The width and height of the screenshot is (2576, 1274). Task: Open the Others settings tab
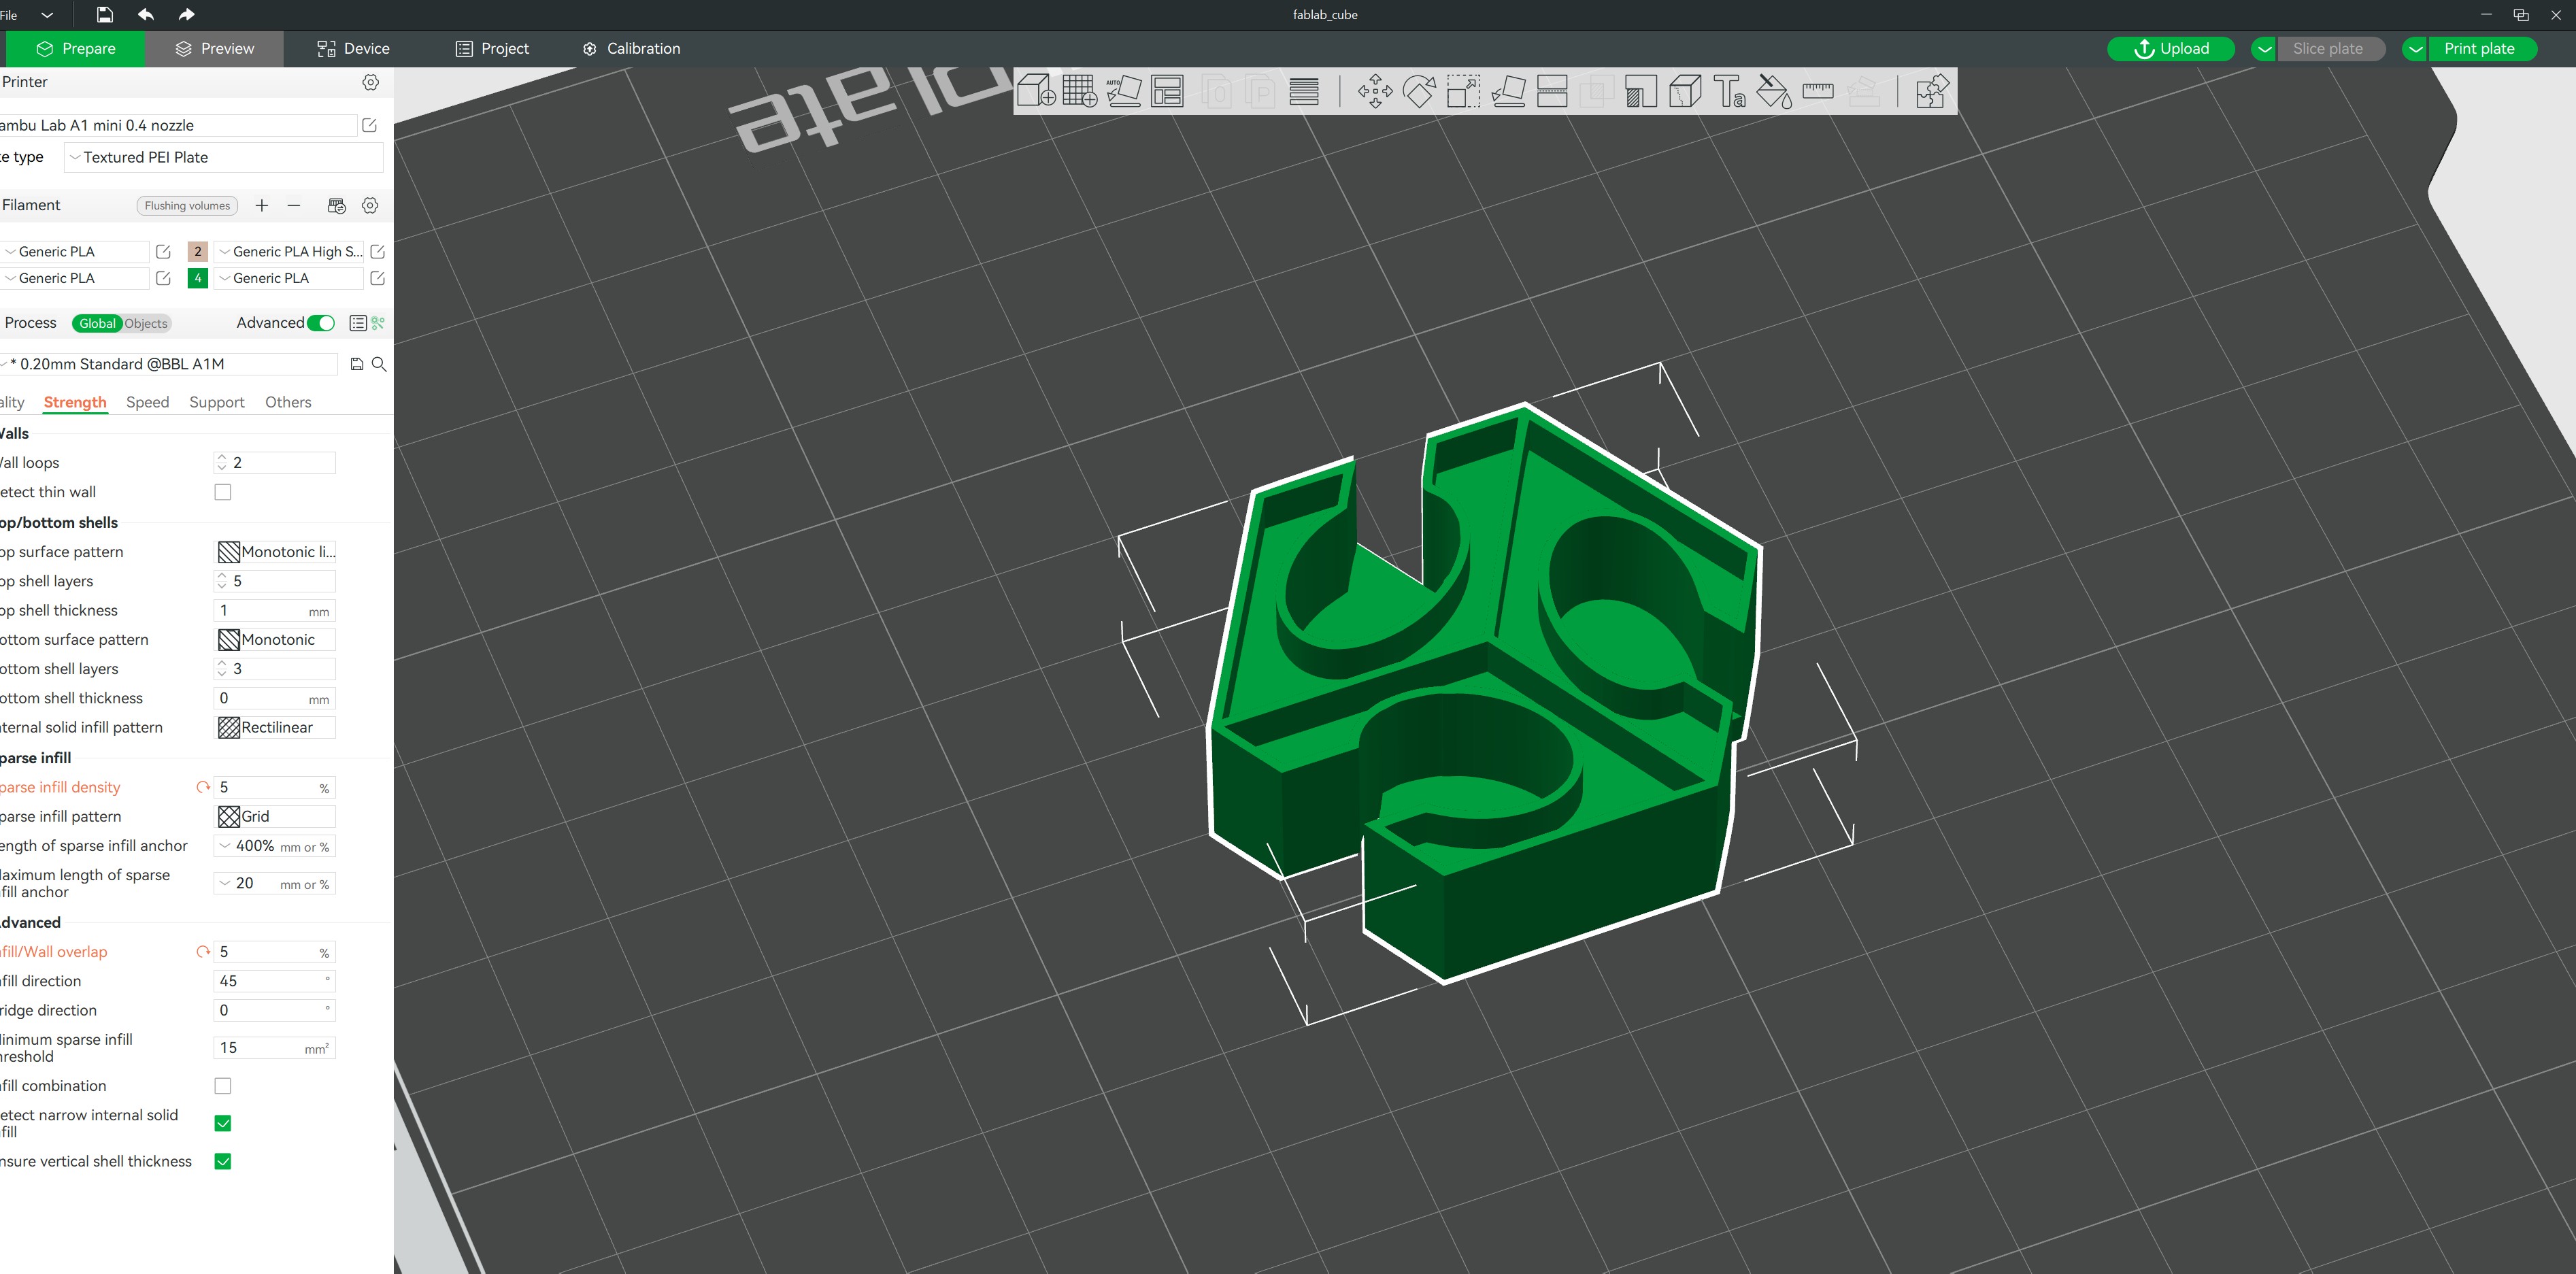(288, 402)
